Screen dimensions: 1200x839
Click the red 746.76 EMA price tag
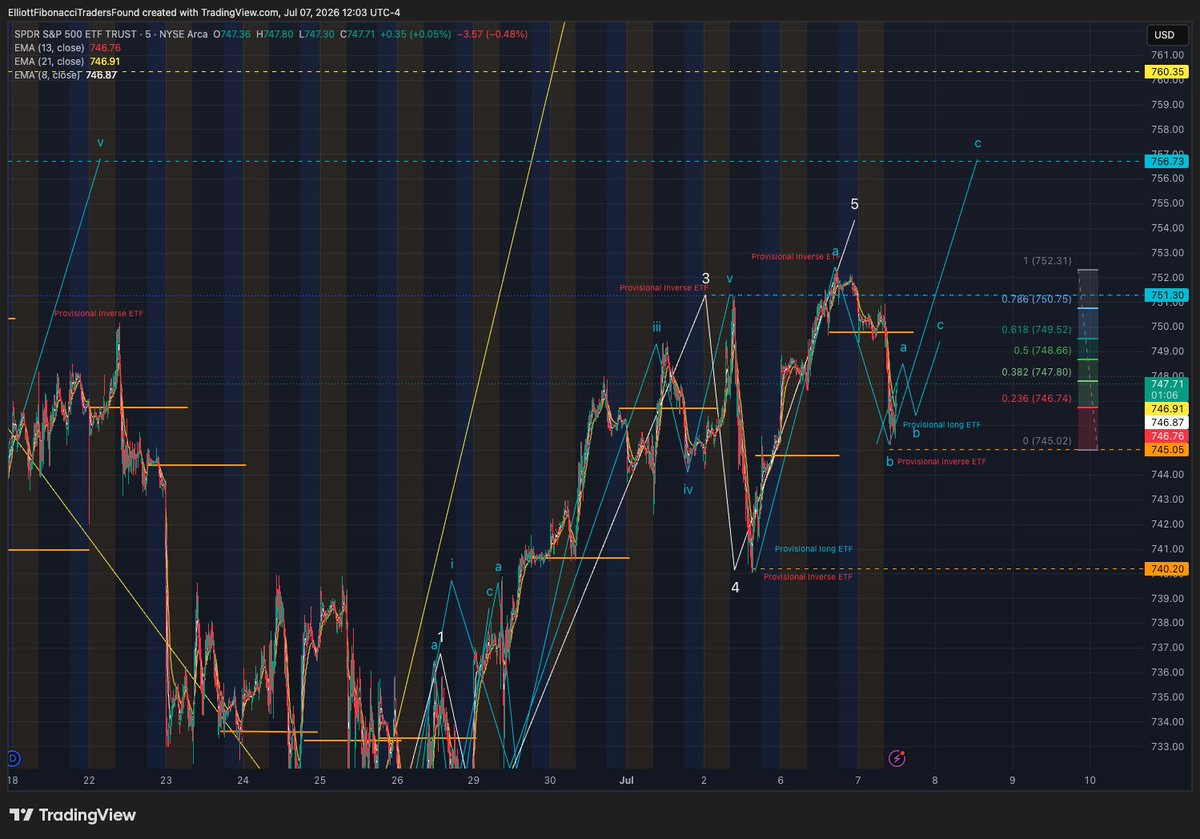click(x=1167, y=437)
